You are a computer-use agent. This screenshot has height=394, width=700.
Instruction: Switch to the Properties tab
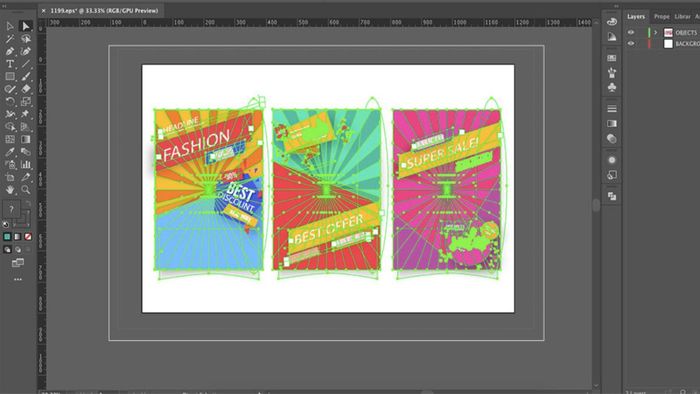[662, 17]
